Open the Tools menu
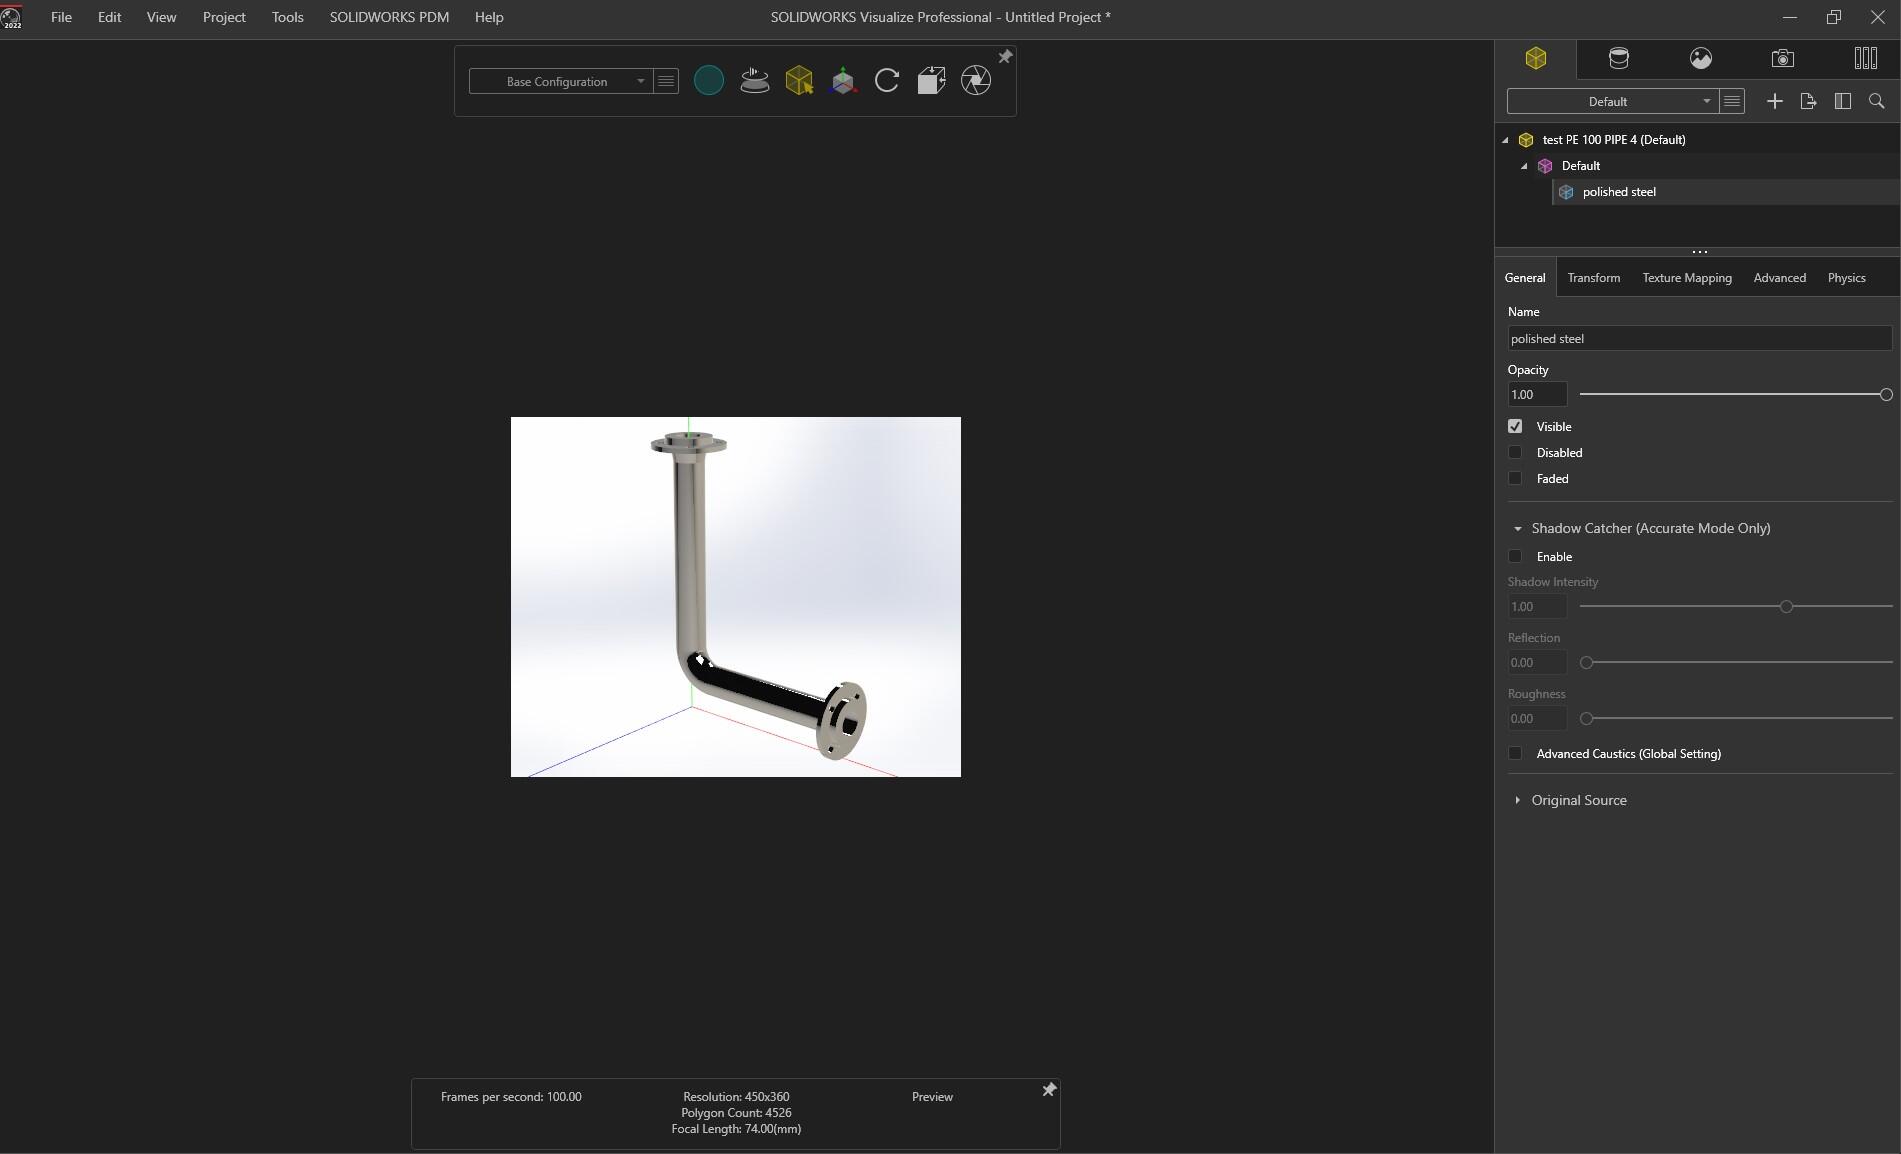This screenshot has width=1901, height=1154. 287,17
